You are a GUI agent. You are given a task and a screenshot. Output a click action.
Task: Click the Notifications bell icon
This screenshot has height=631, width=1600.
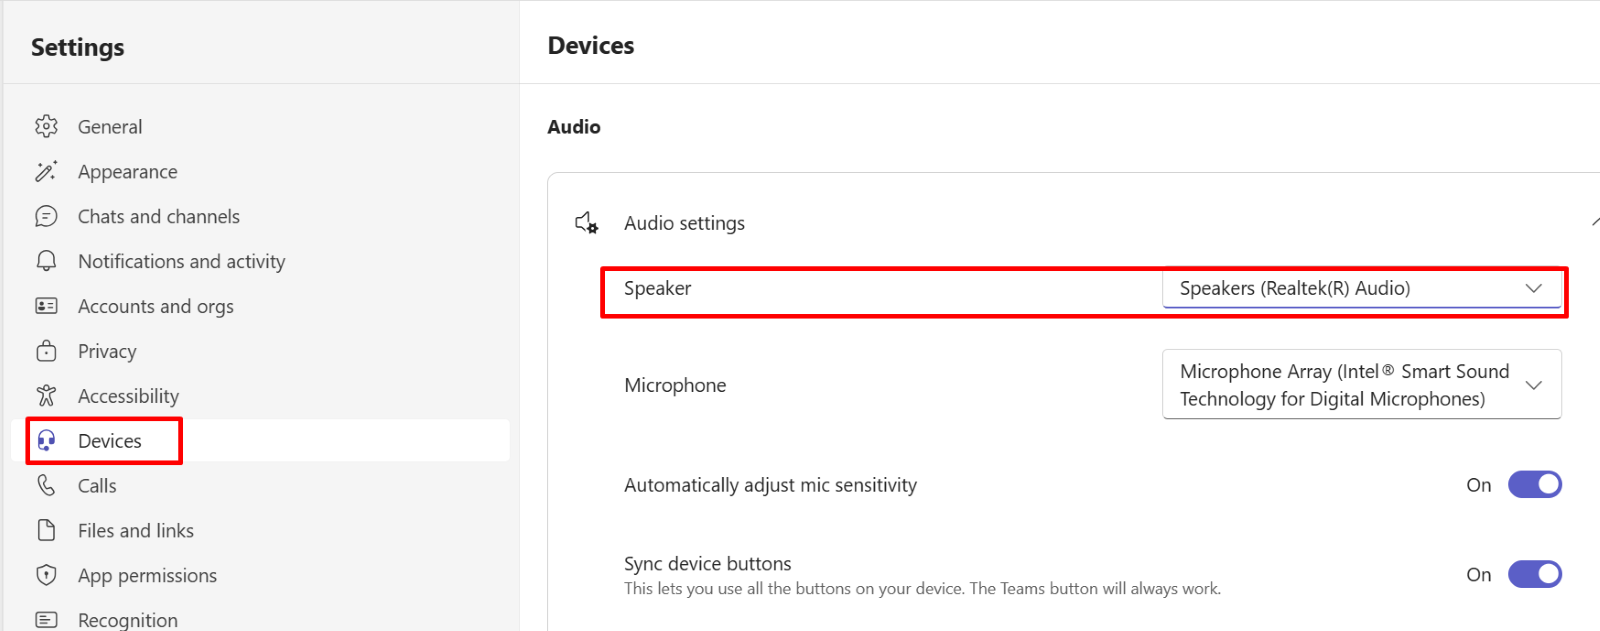(46, 261)
